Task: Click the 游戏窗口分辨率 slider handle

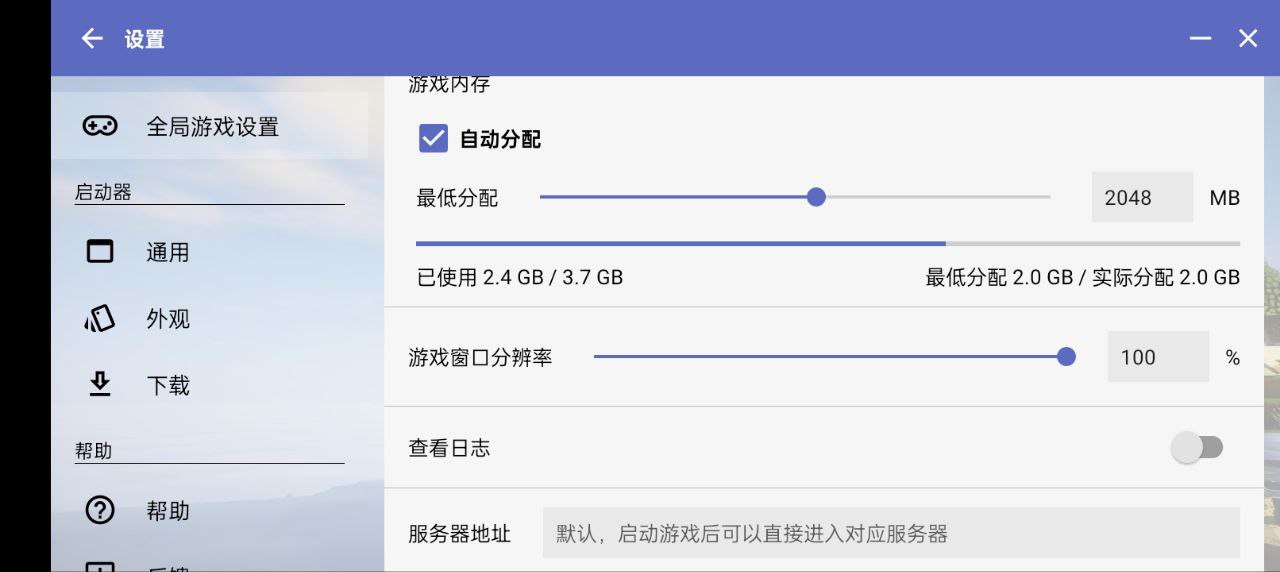Action: pyautogui.click(x=1066, y=357)
